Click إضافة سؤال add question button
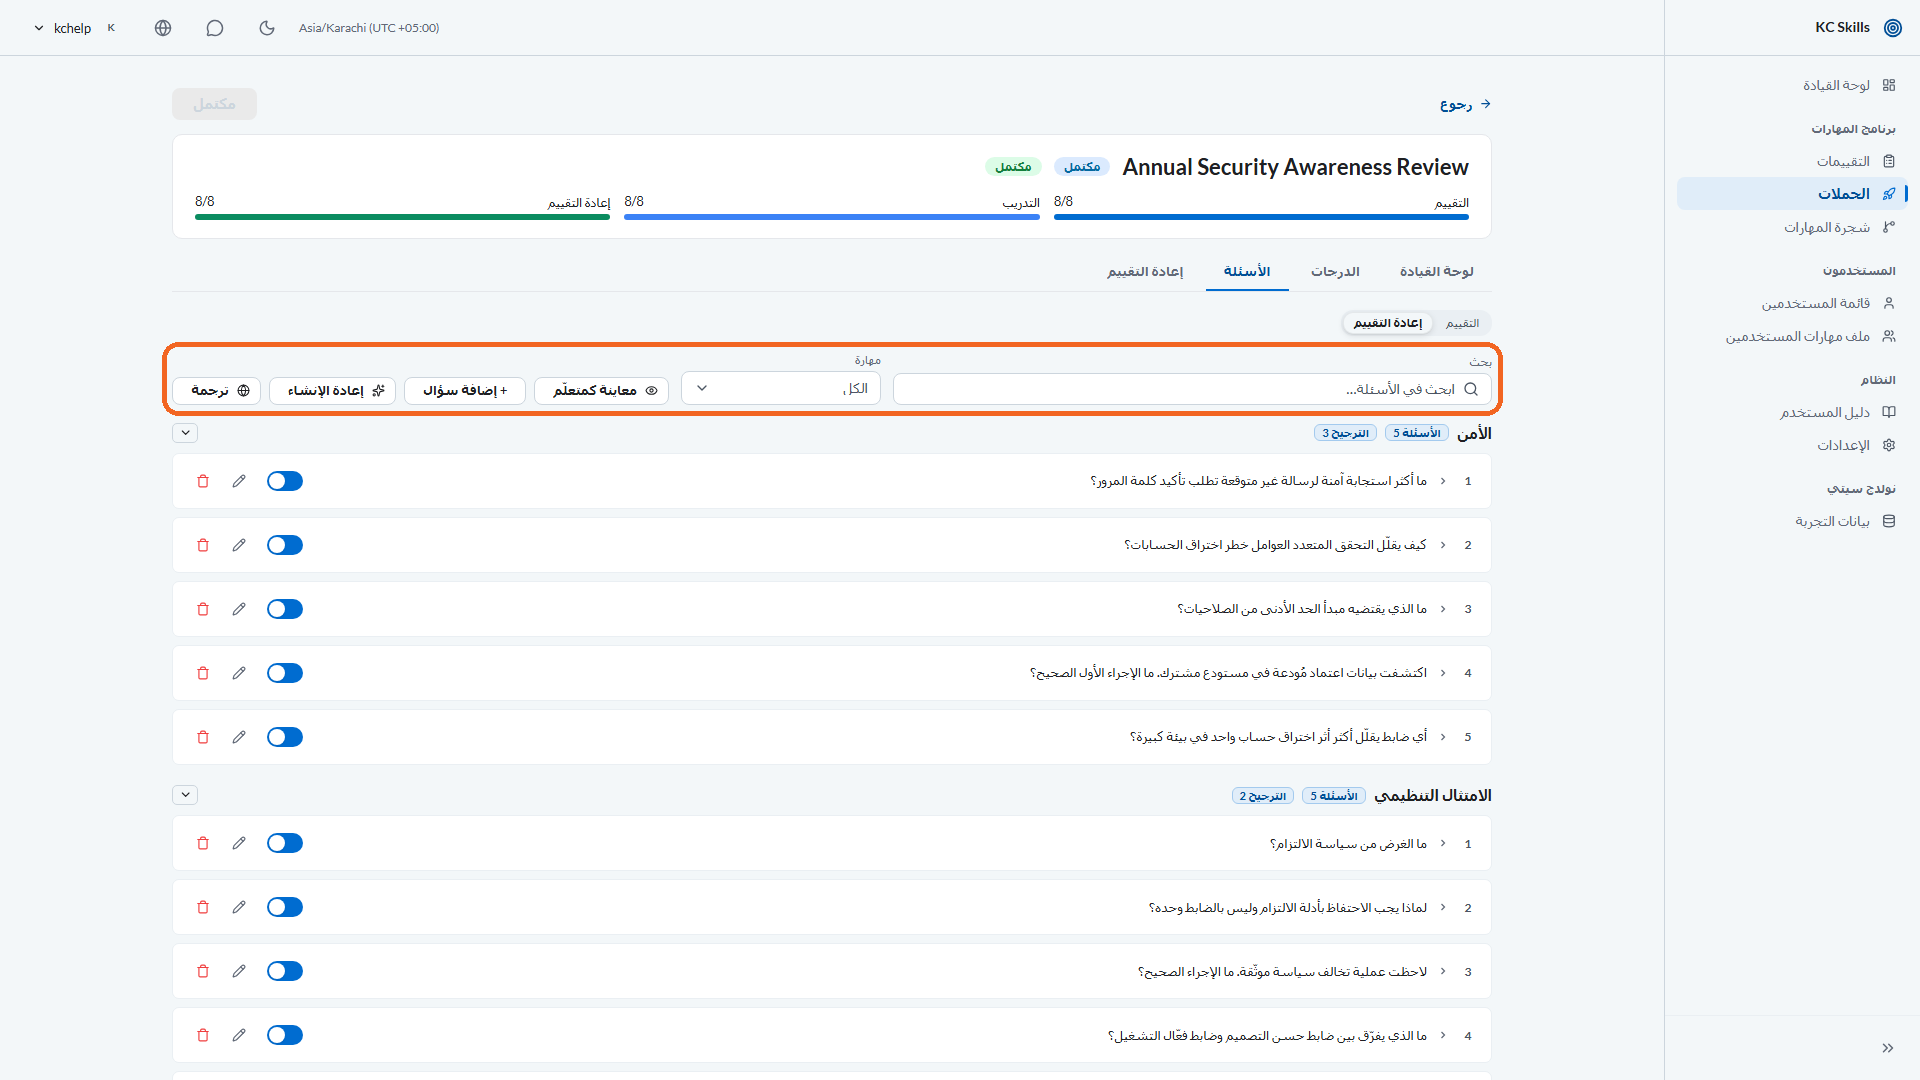The width and height of the screenshot is (1920, 1080). tap(465, 391)
